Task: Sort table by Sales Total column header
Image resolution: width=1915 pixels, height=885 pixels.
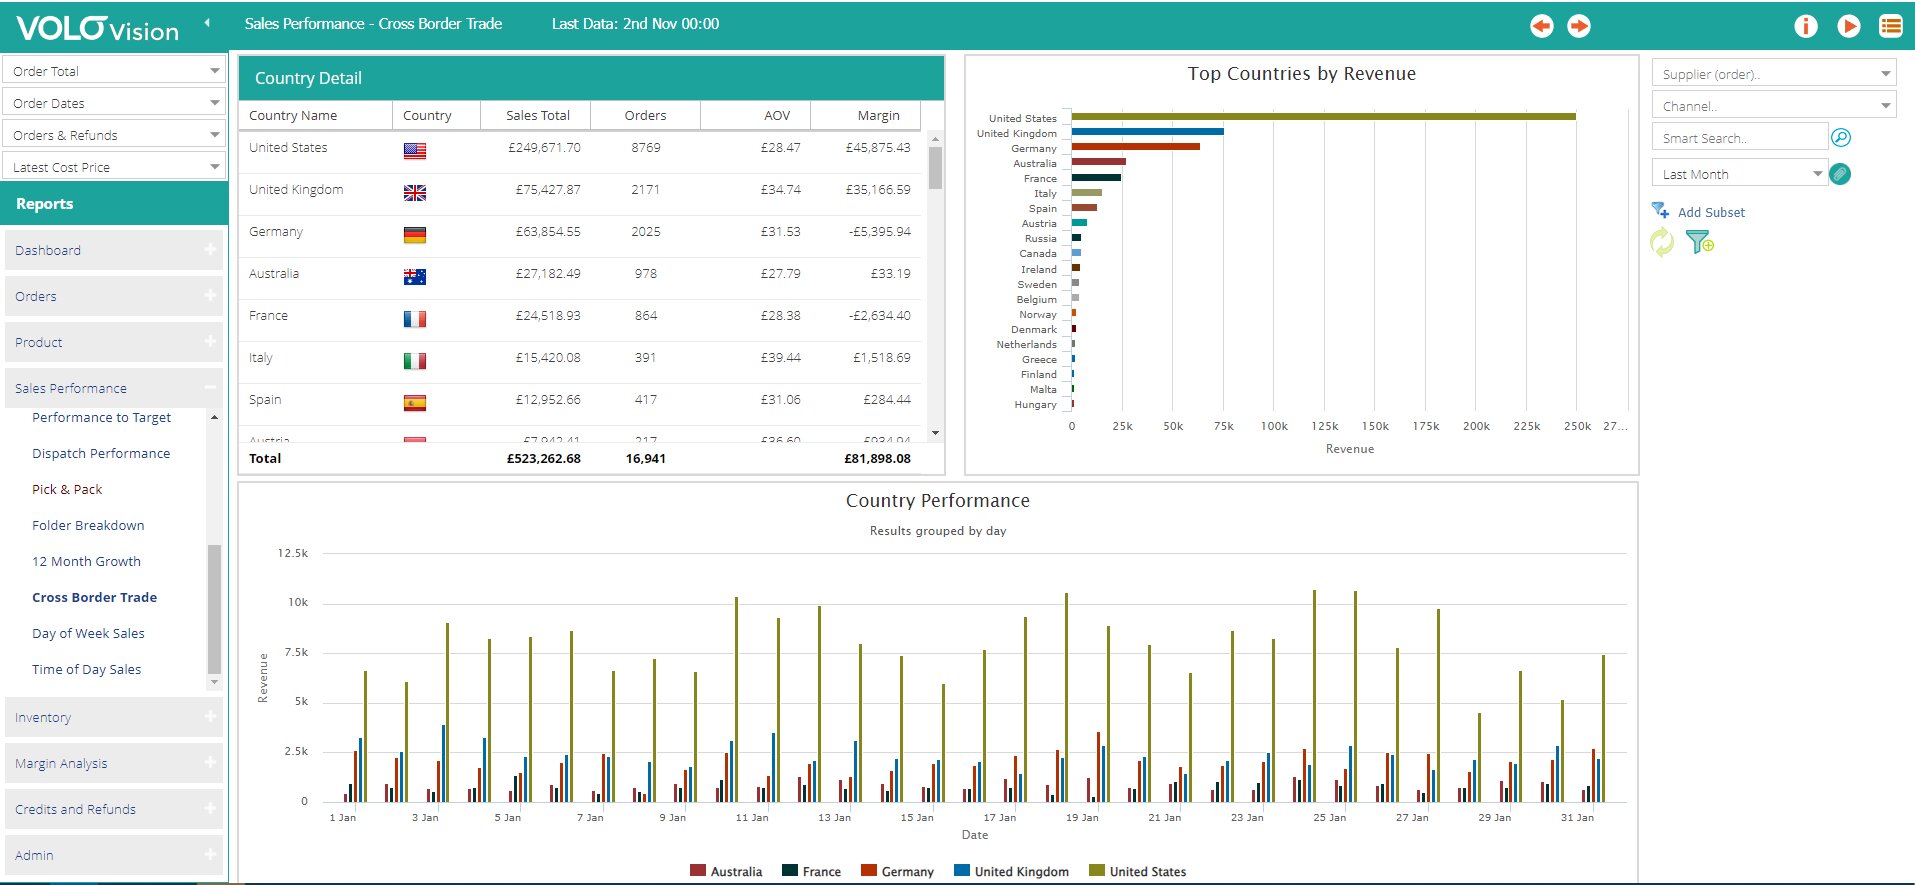Action: tap(537, 115)
